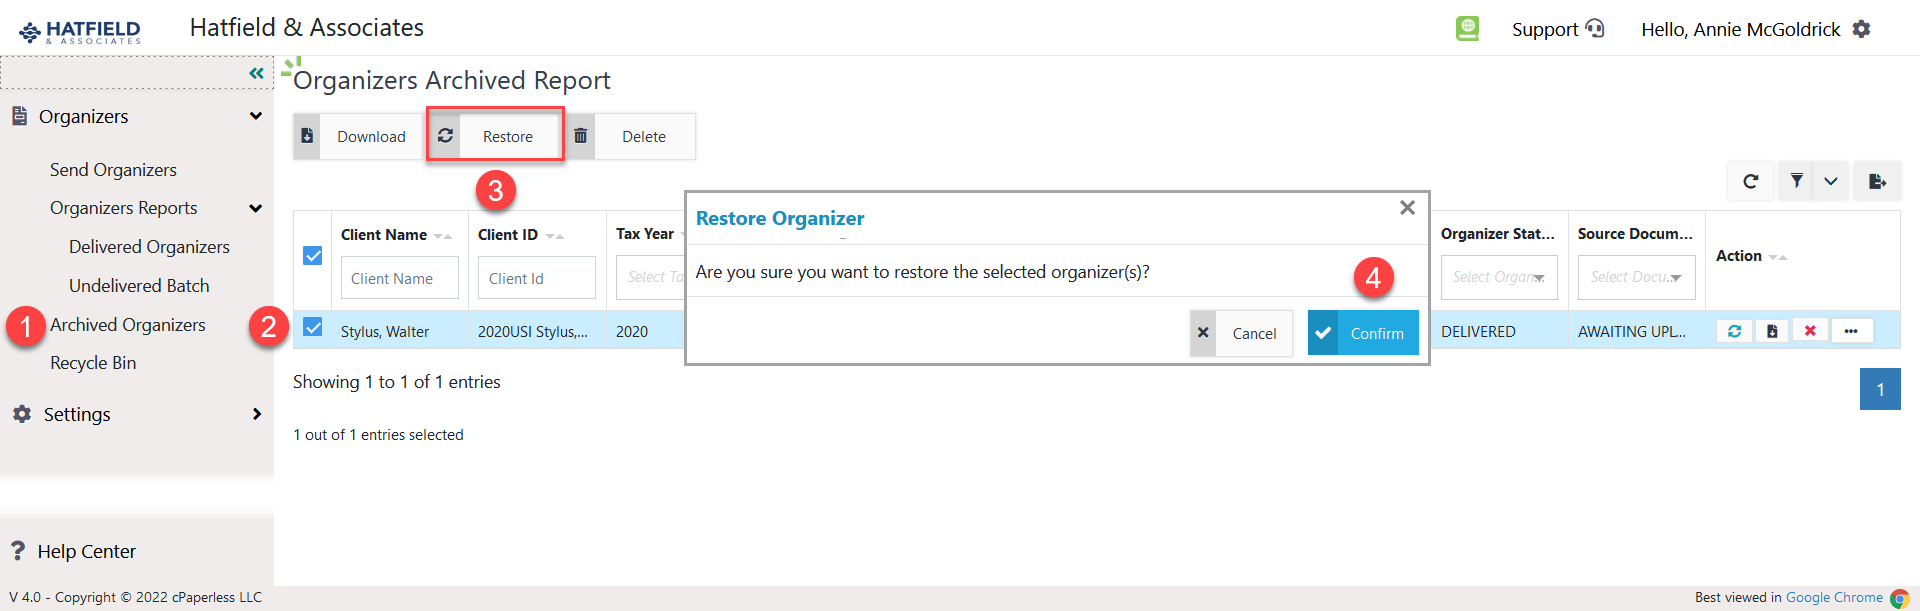Cancel the Restore Organizer dialog
Image resolution: width=1920 pixels, height=611 pixels.
[x=1241, y=333]
